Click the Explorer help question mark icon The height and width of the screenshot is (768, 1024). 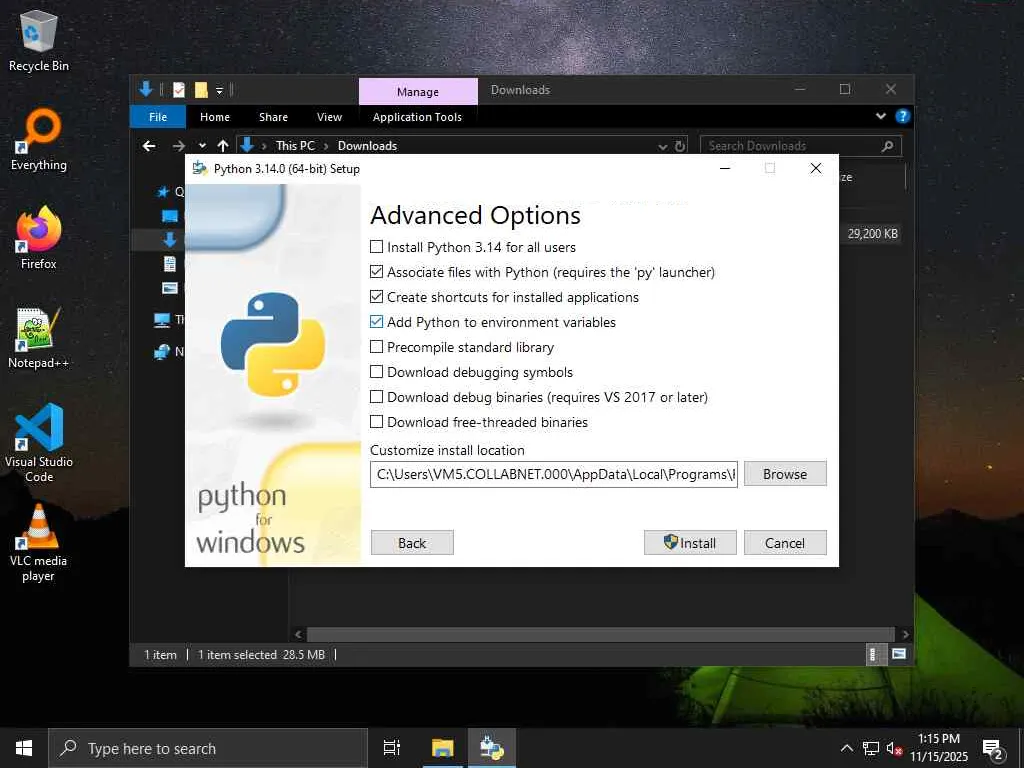903,116
